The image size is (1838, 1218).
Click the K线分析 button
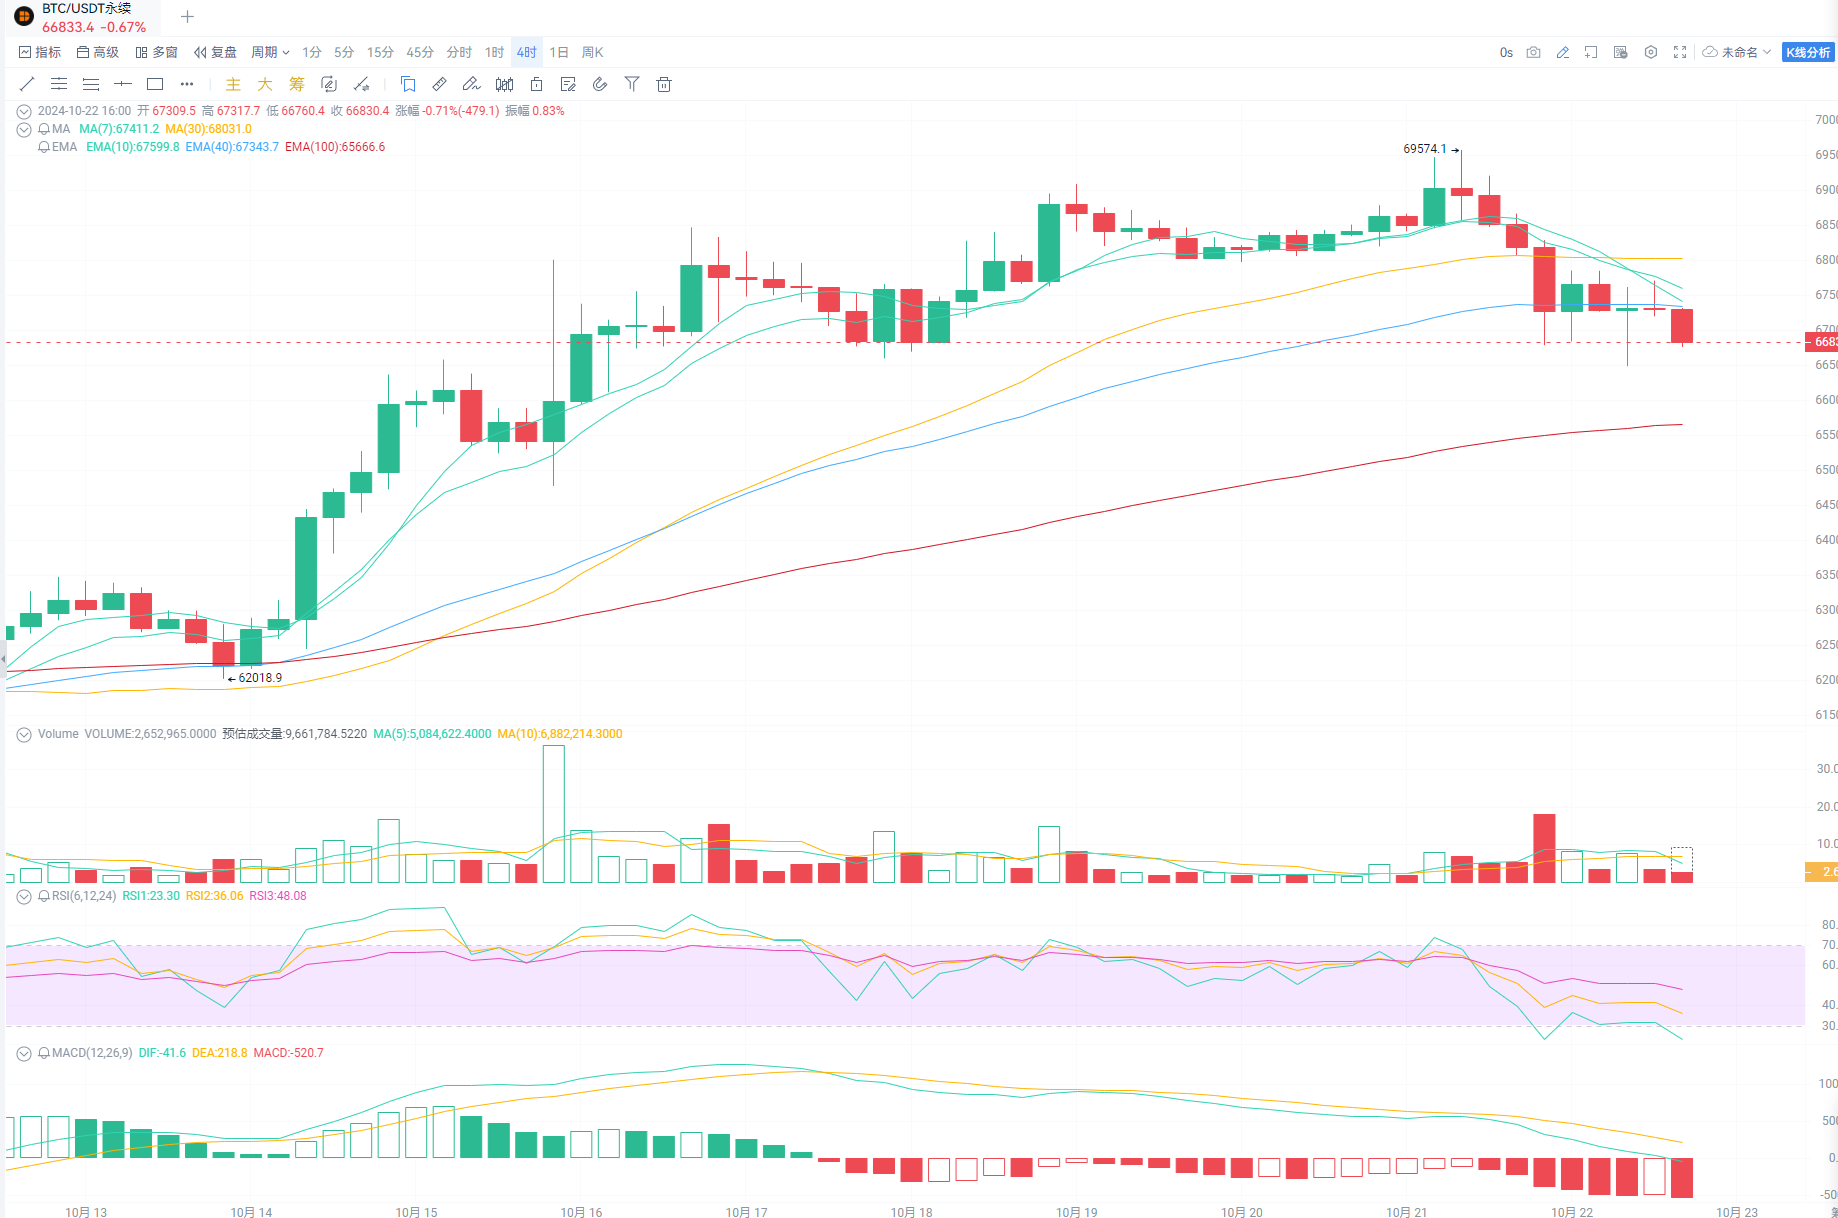tap(1808, 52)
